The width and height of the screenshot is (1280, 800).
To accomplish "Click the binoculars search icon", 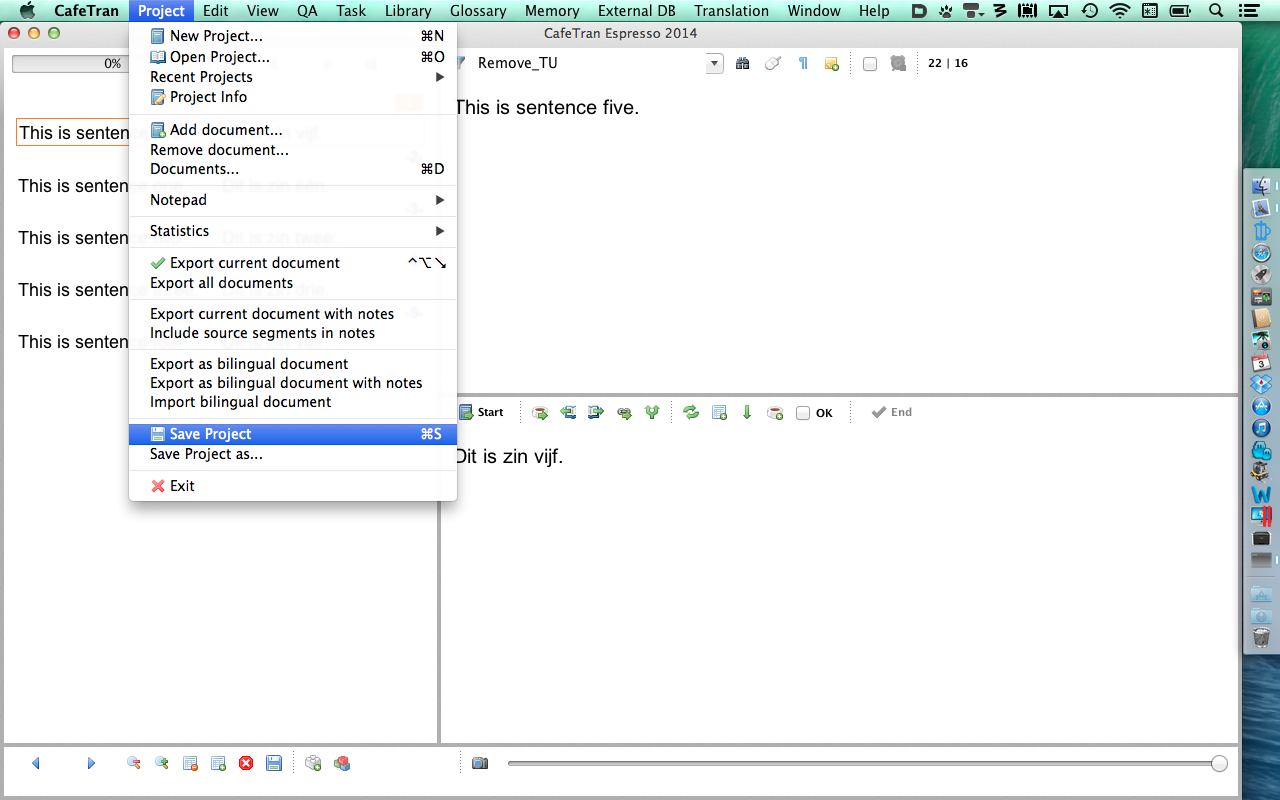I will (742, 63).
